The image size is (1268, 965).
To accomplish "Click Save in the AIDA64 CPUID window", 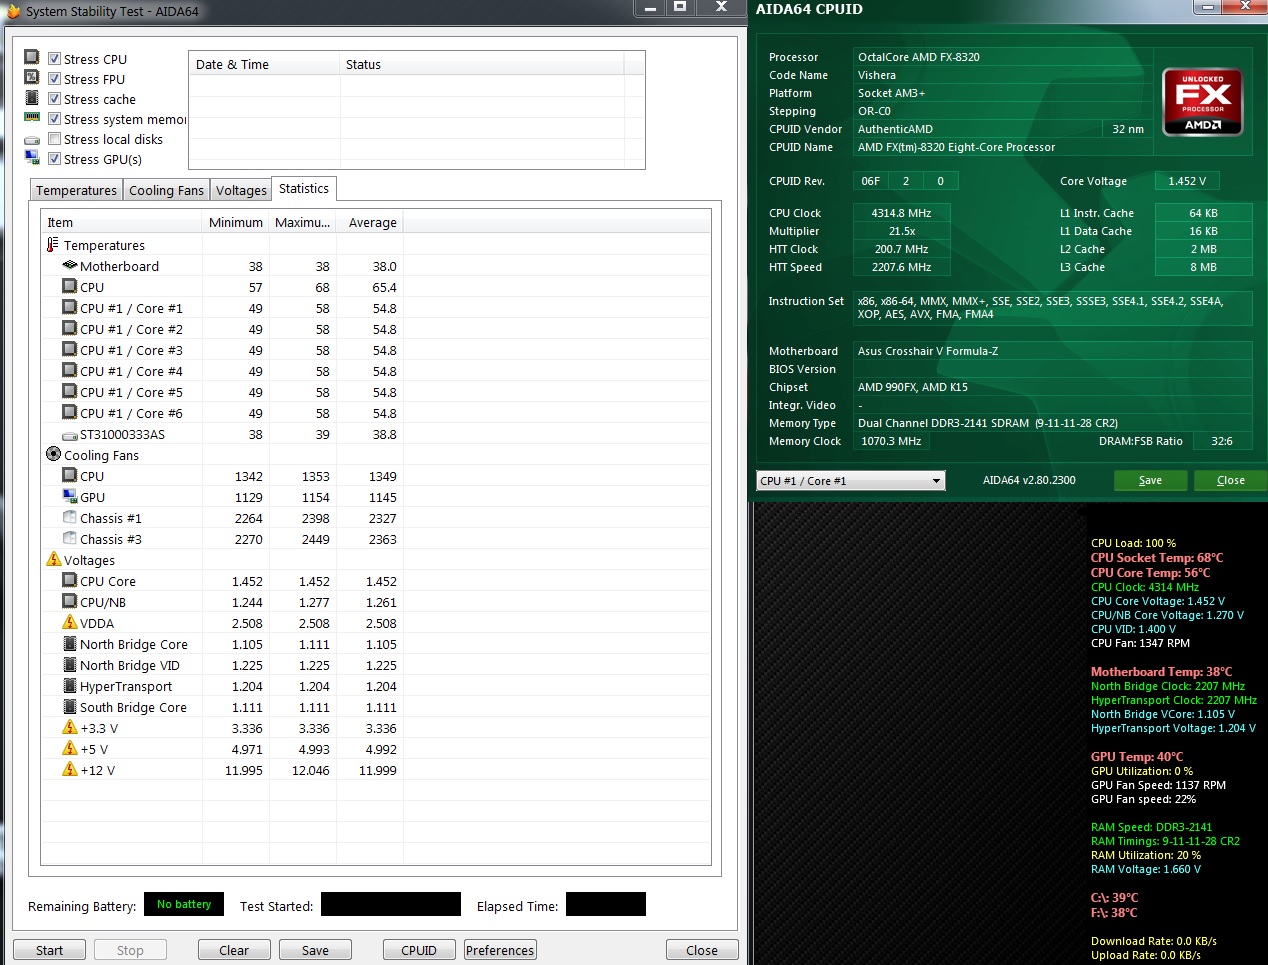I will pos(1150,480).
